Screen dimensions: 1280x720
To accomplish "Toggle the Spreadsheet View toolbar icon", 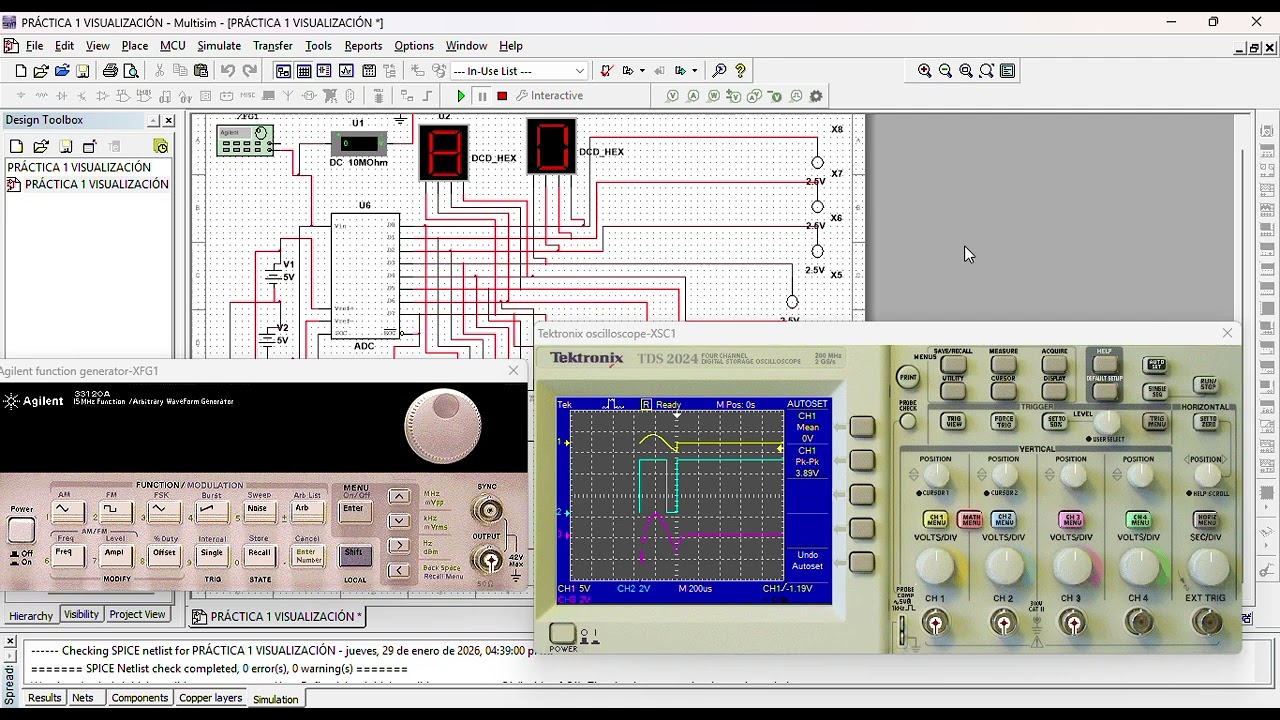I will tap(304, 71).
